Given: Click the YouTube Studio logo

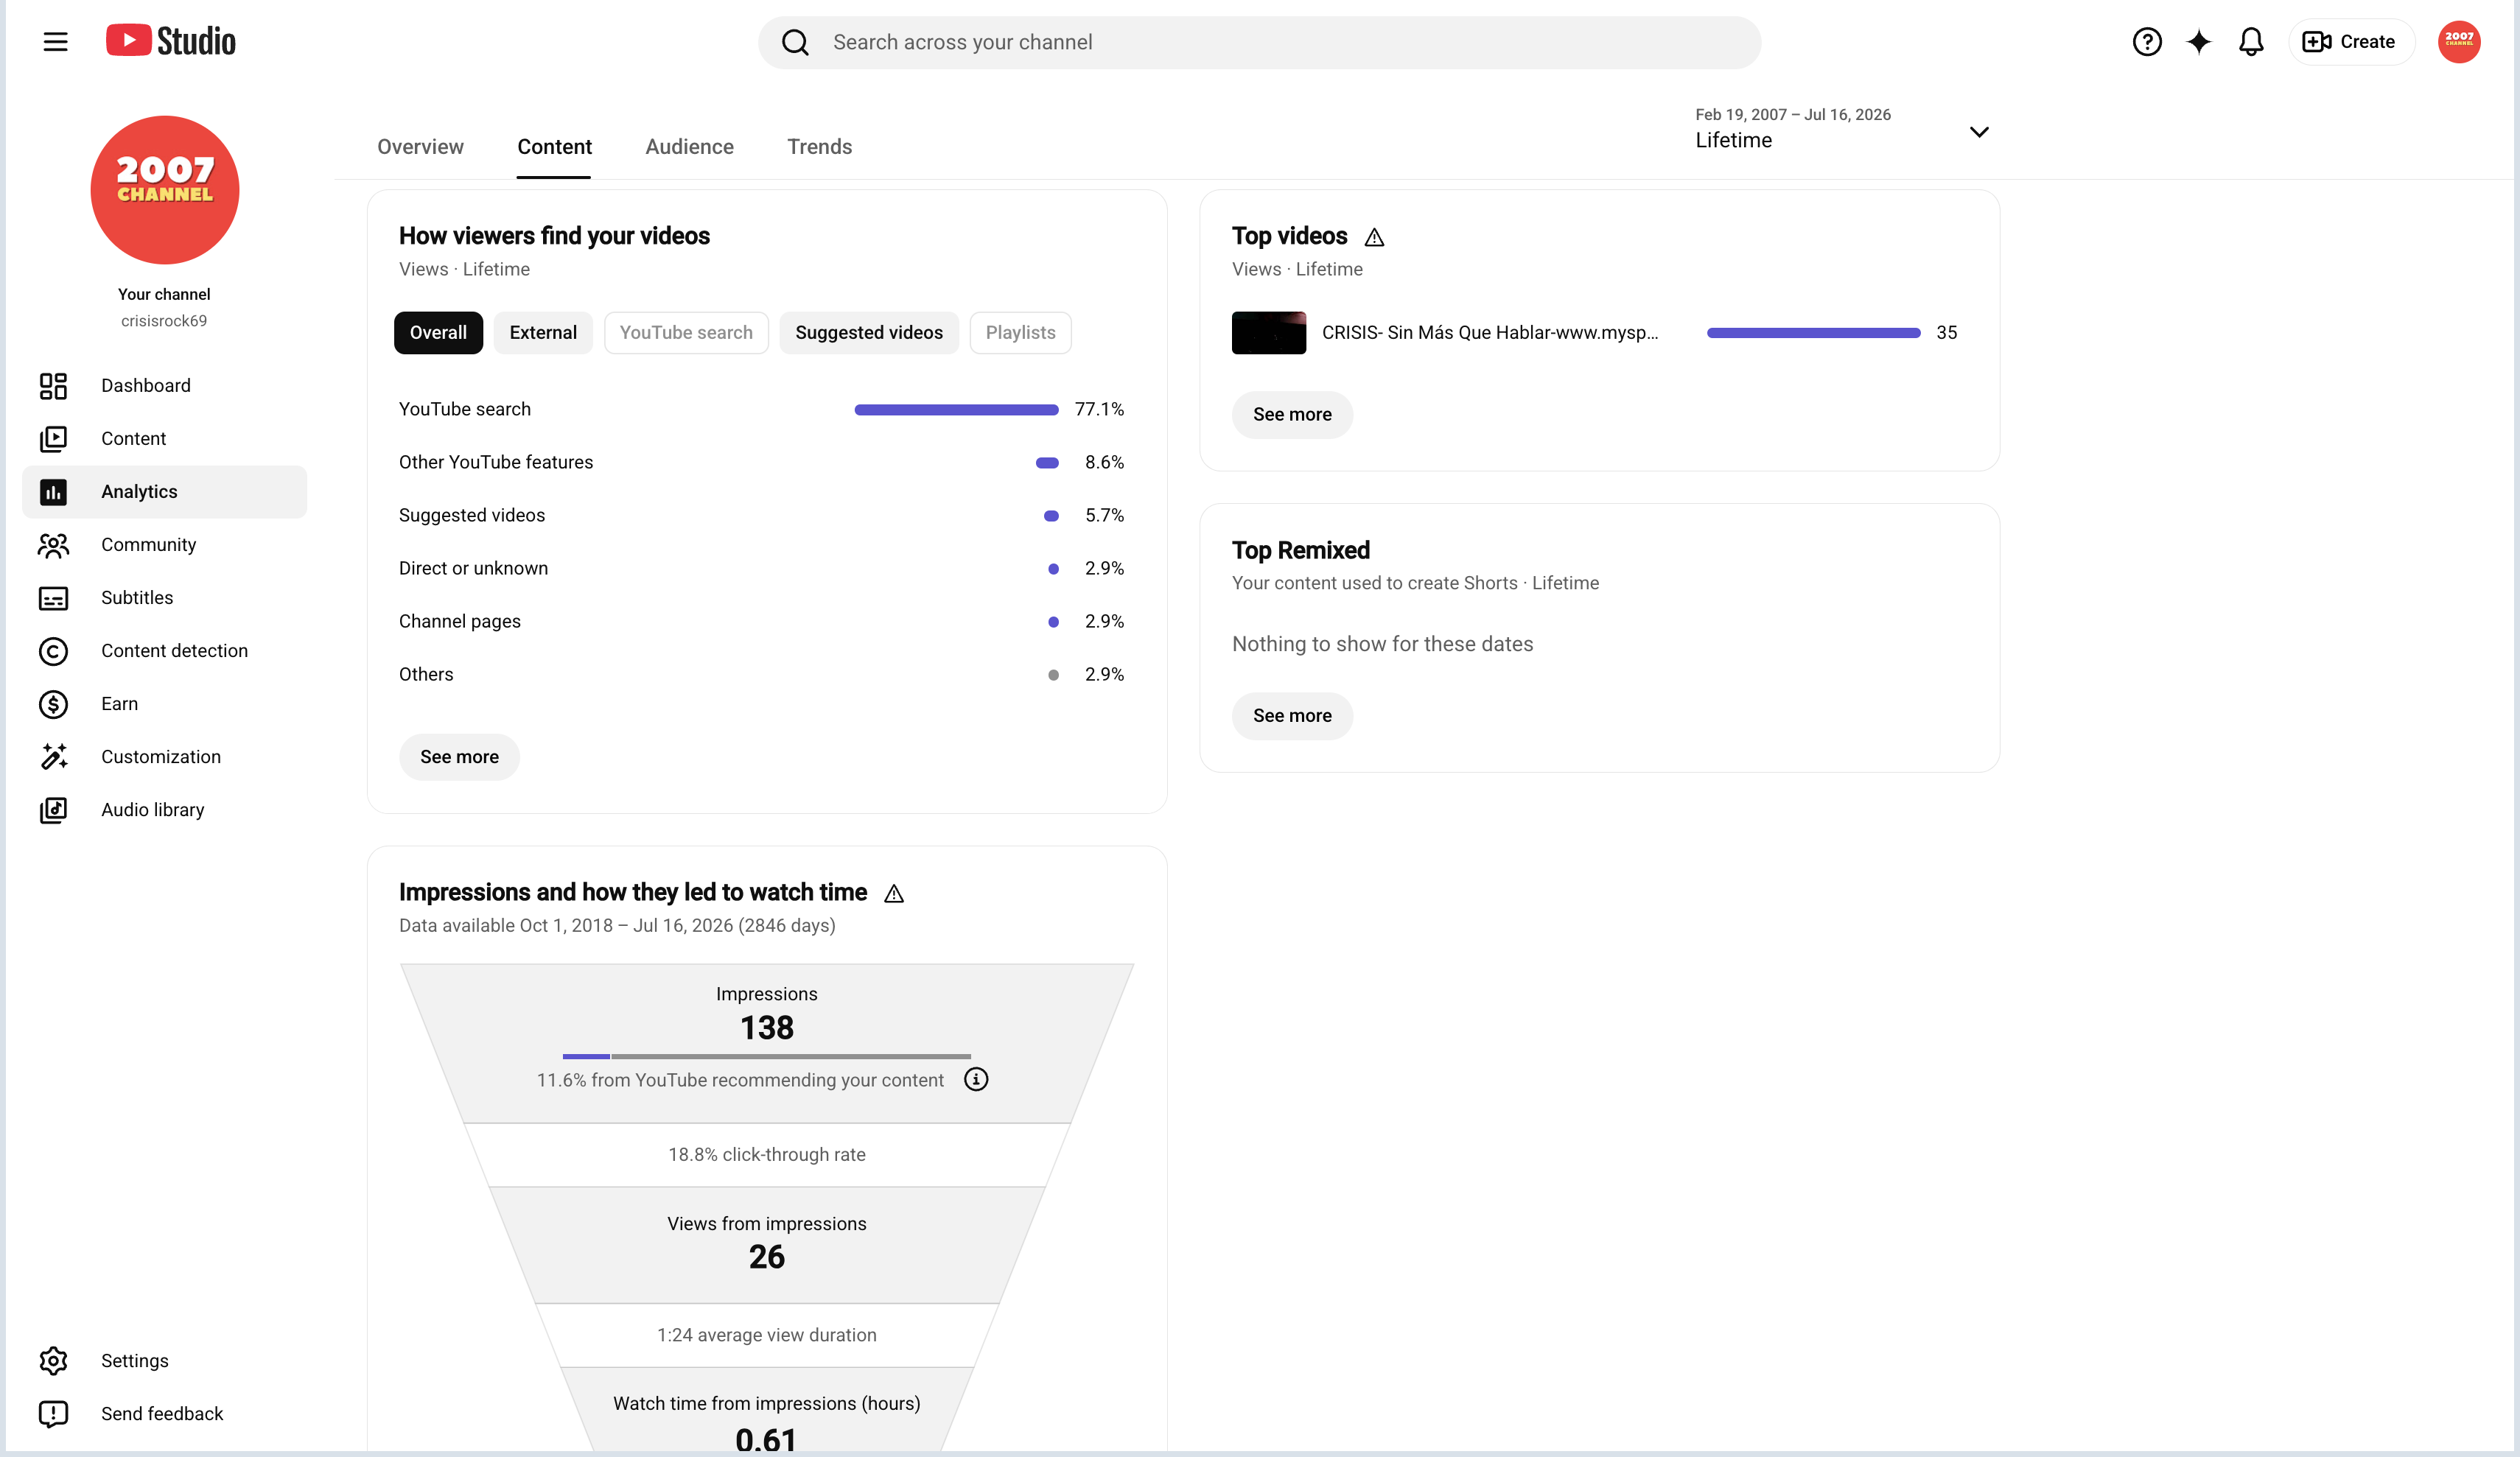Looking at the screenshot, I should [x=171, y=41].
